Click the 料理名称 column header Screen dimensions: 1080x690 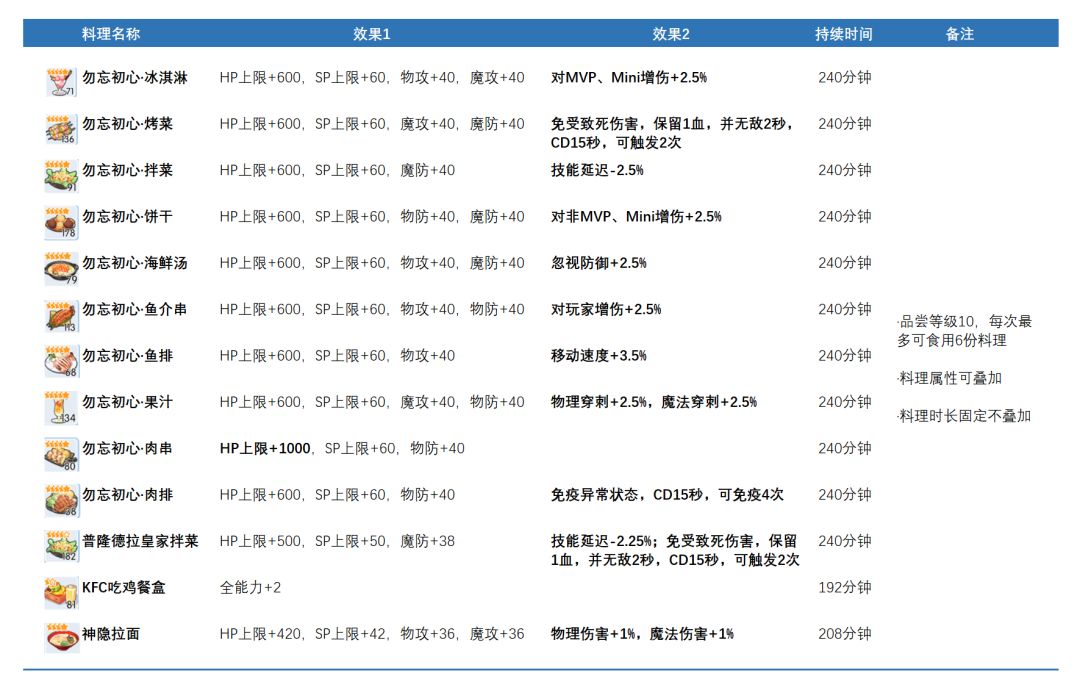111,34
